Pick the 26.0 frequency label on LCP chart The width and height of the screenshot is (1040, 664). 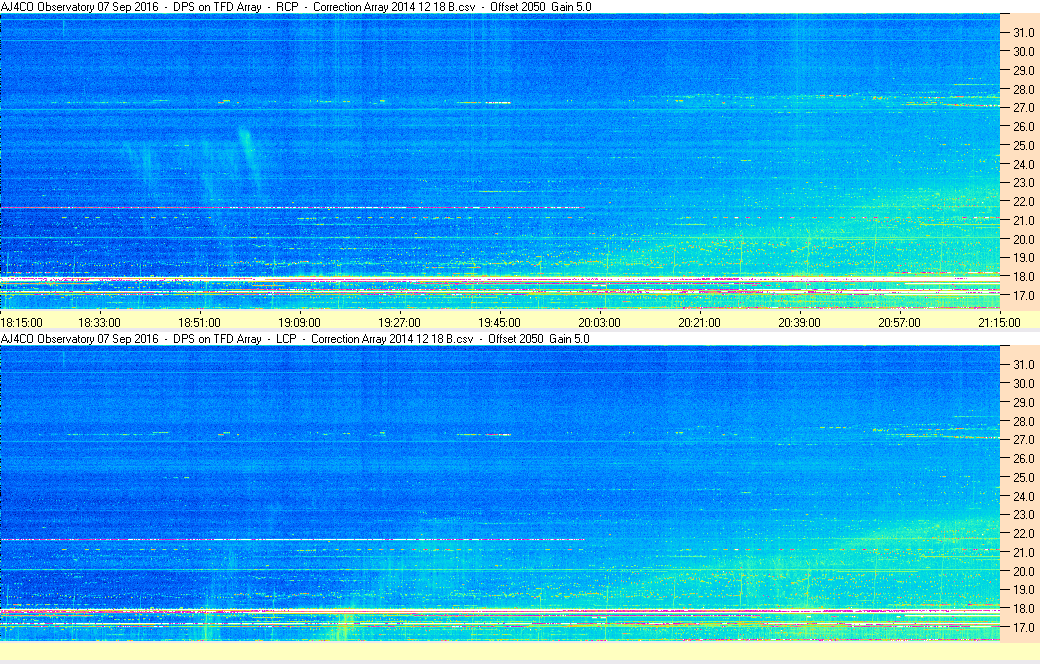(x=1023, y=458)
